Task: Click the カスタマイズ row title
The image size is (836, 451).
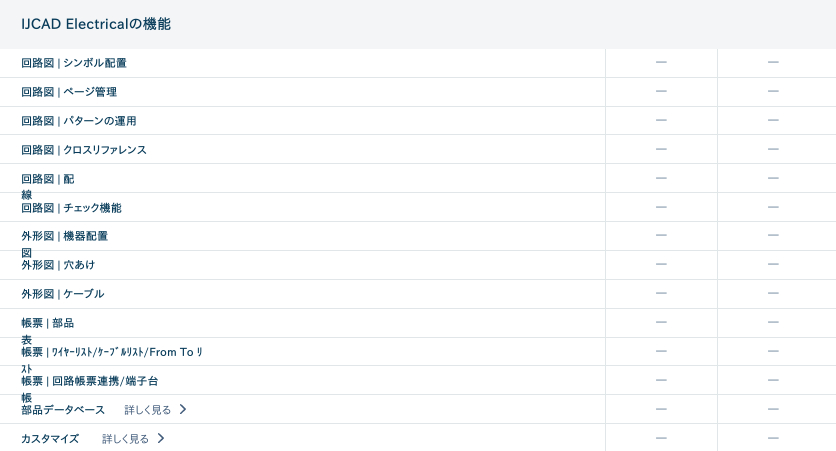Action: coord(50,439)
